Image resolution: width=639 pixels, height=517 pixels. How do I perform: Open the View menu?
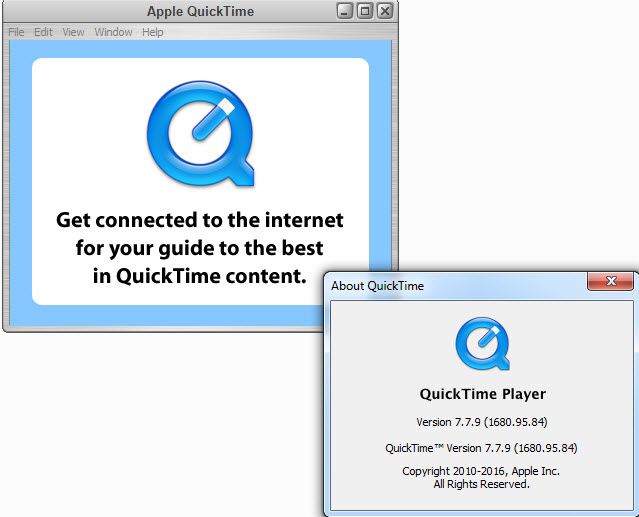[73, 32]
